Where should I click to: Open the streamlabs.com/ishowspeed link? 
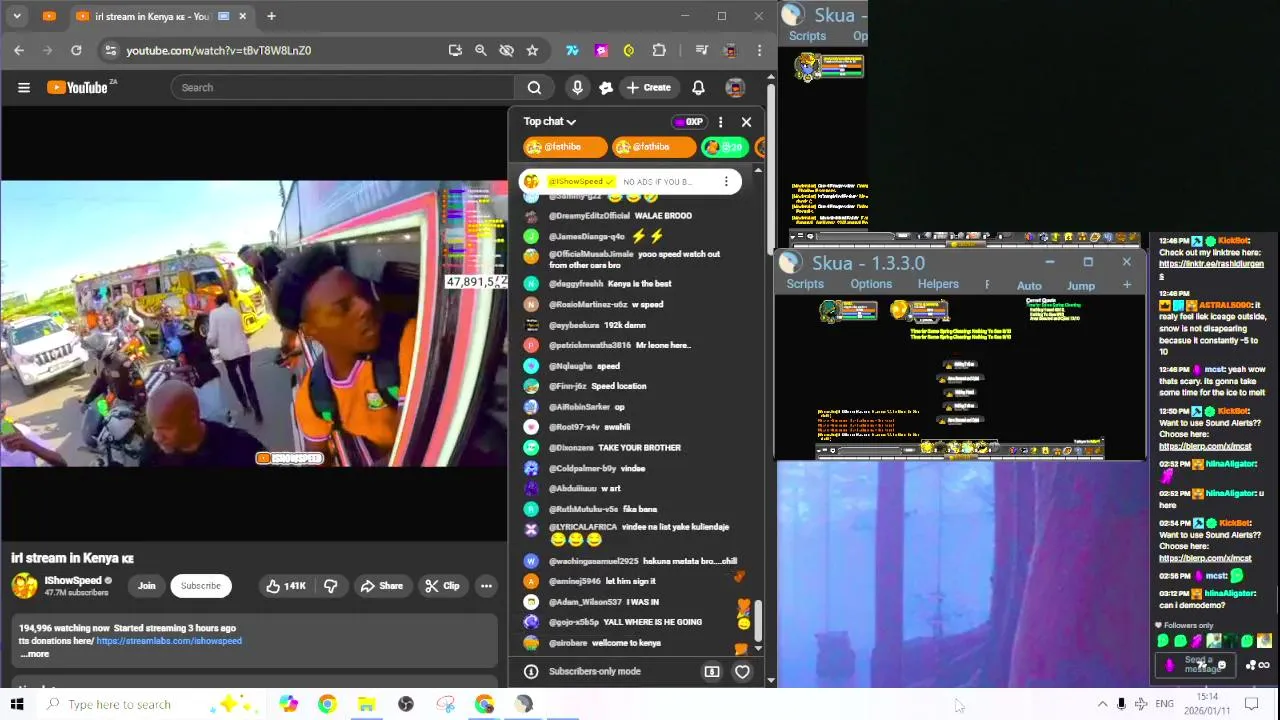[x=169, y=641]
